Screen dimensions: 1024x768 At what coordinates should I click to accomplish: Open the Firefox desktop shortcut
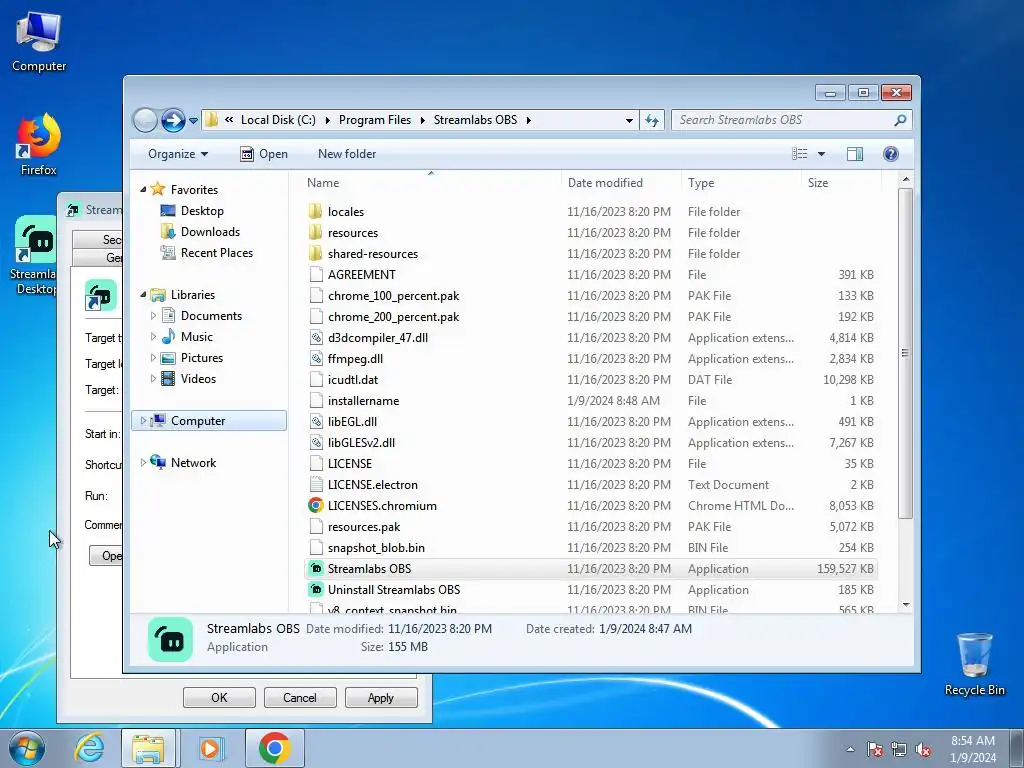click(39, 145)
